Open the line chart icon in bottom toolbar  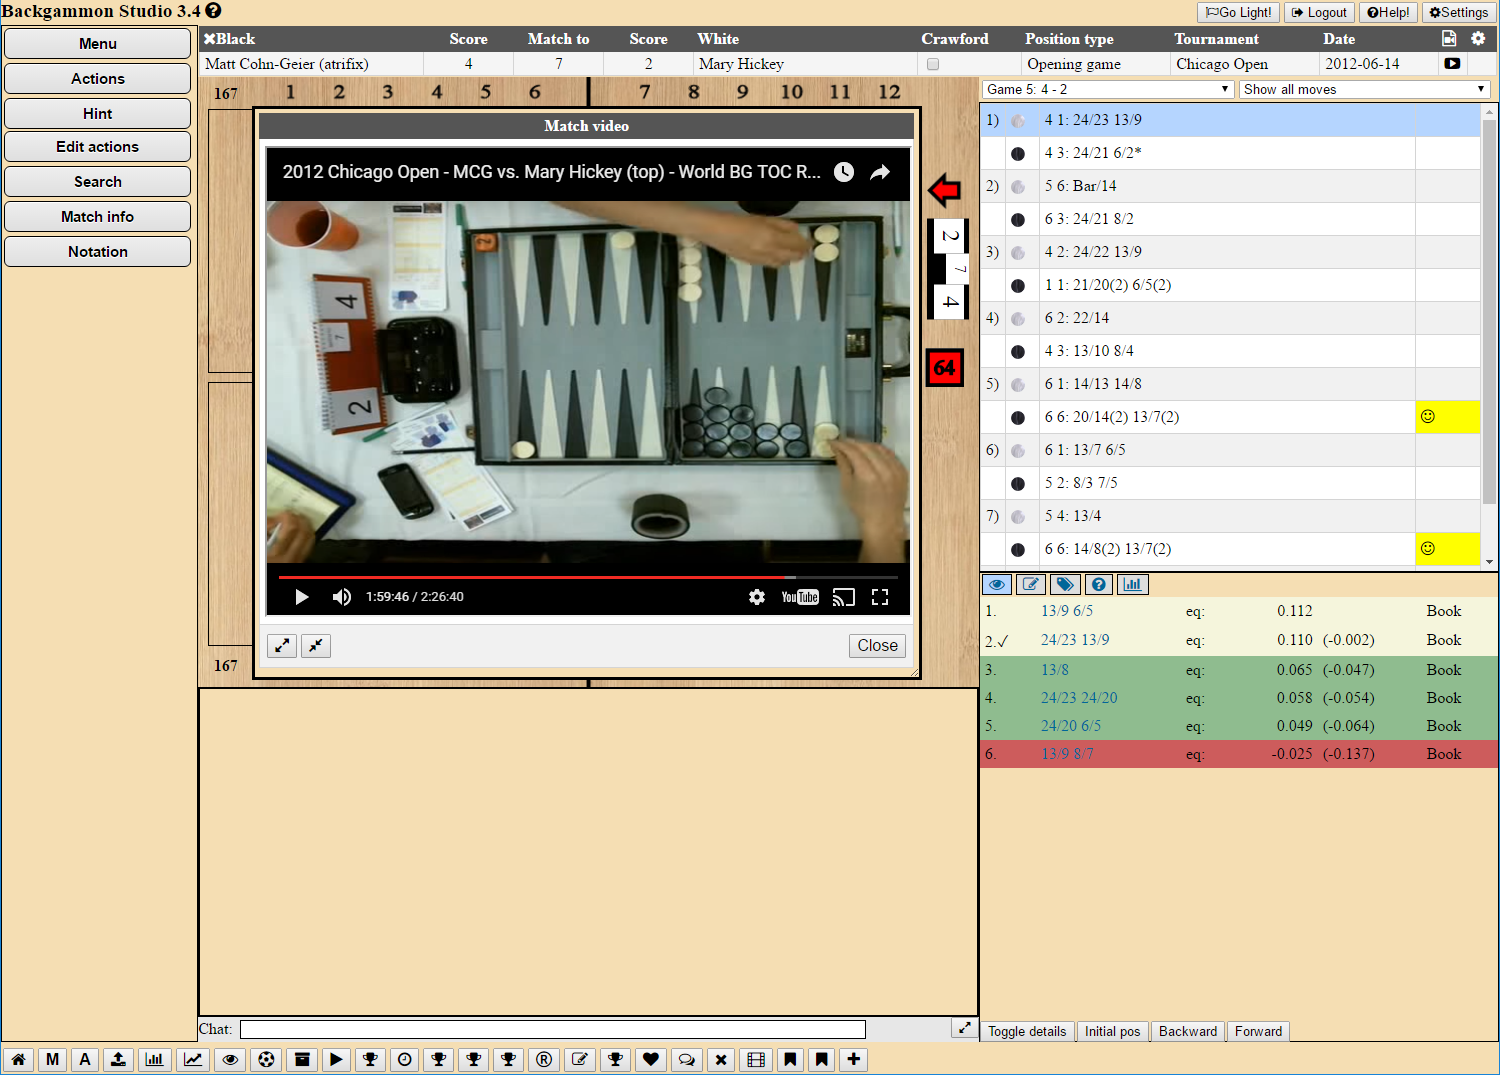click(193, 1060)
